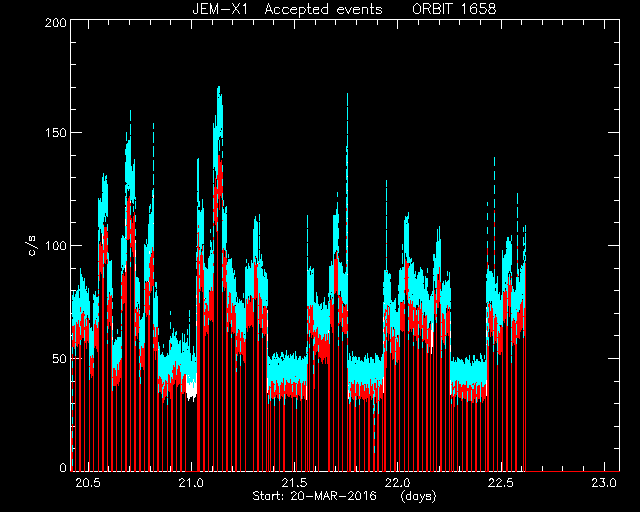Click the plot title 'JEM-X1 Accepted events'
Image resolution: width=640 pixels, height=512 pixels.
[287, 9]
